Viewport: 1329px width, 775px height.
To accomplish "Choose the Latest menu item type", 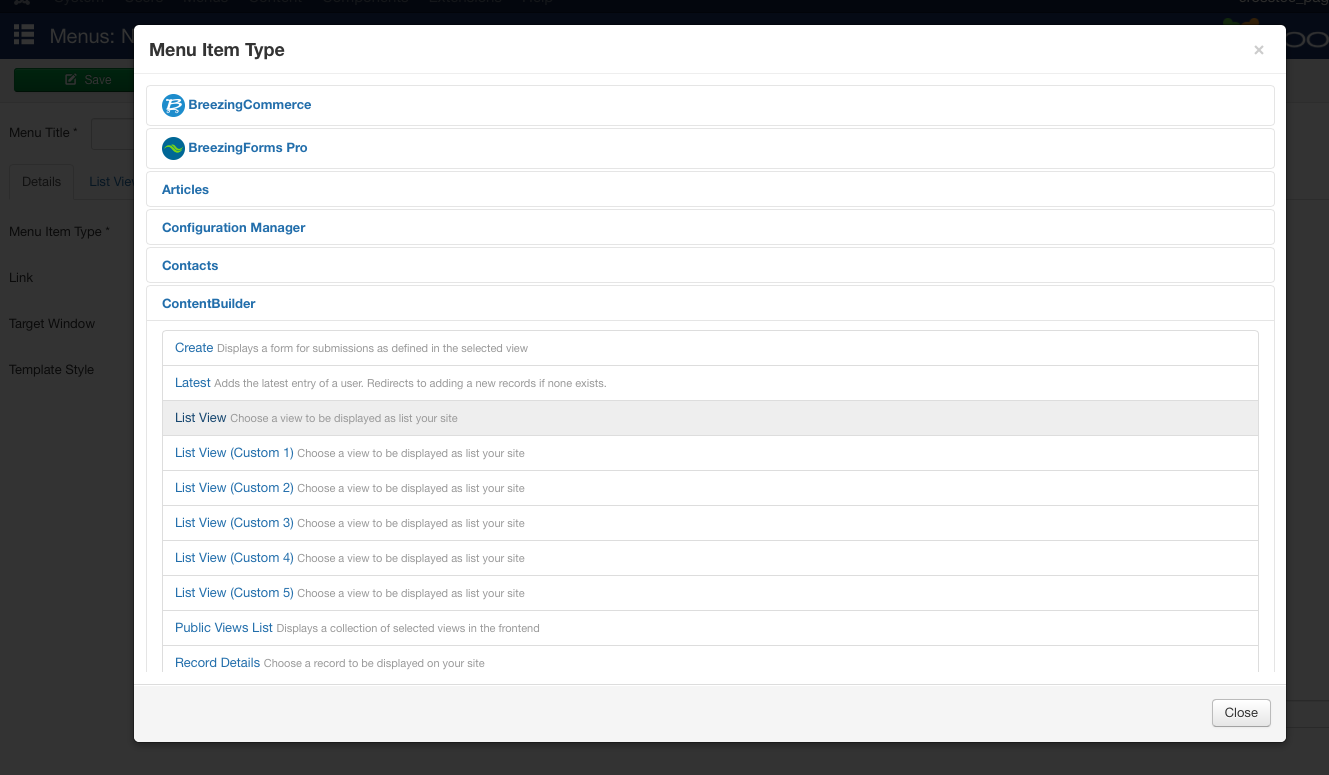I will (x=710, y=383).
